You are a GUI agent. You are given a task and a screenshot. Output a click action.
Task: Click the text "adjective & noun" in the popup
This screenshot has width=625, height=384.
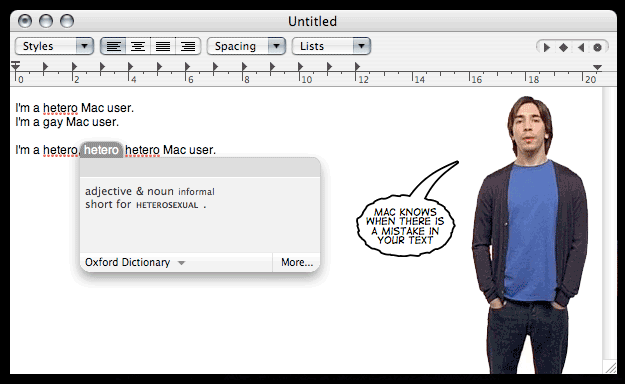pos(129,191)
